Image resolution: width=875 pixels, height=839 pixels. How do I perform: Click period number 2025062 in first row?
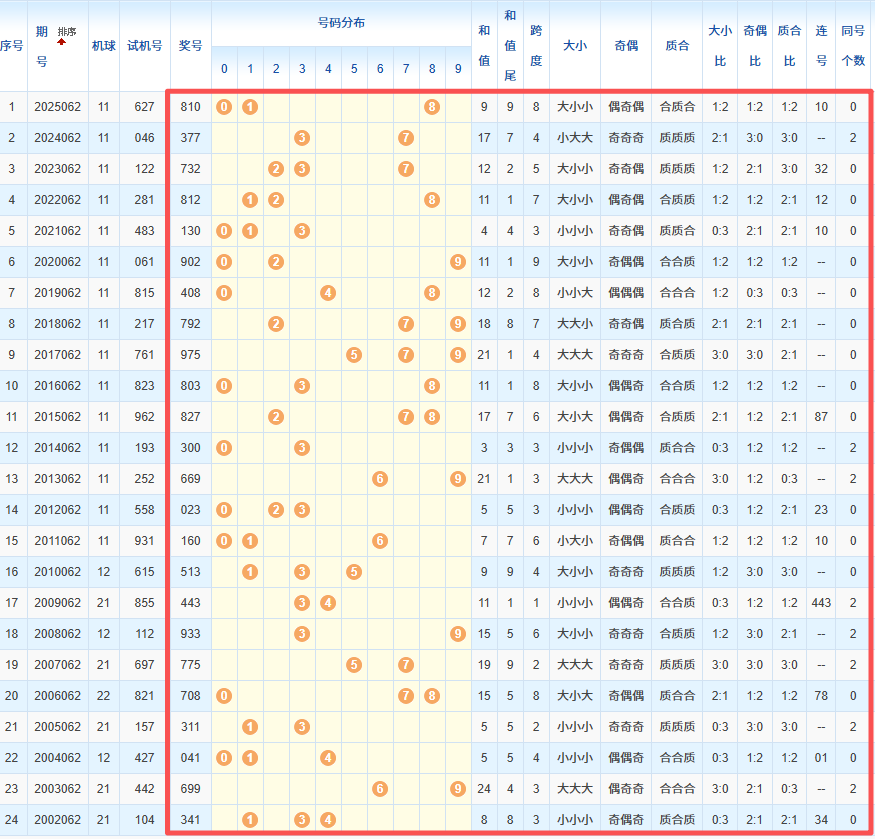pos(57,107)
